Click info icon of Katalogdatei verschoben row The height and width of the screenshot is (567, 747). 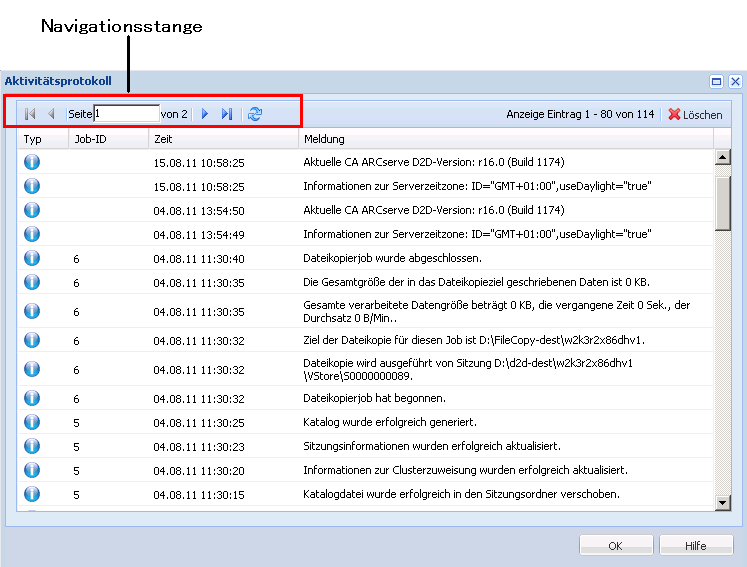click(32, 494)
